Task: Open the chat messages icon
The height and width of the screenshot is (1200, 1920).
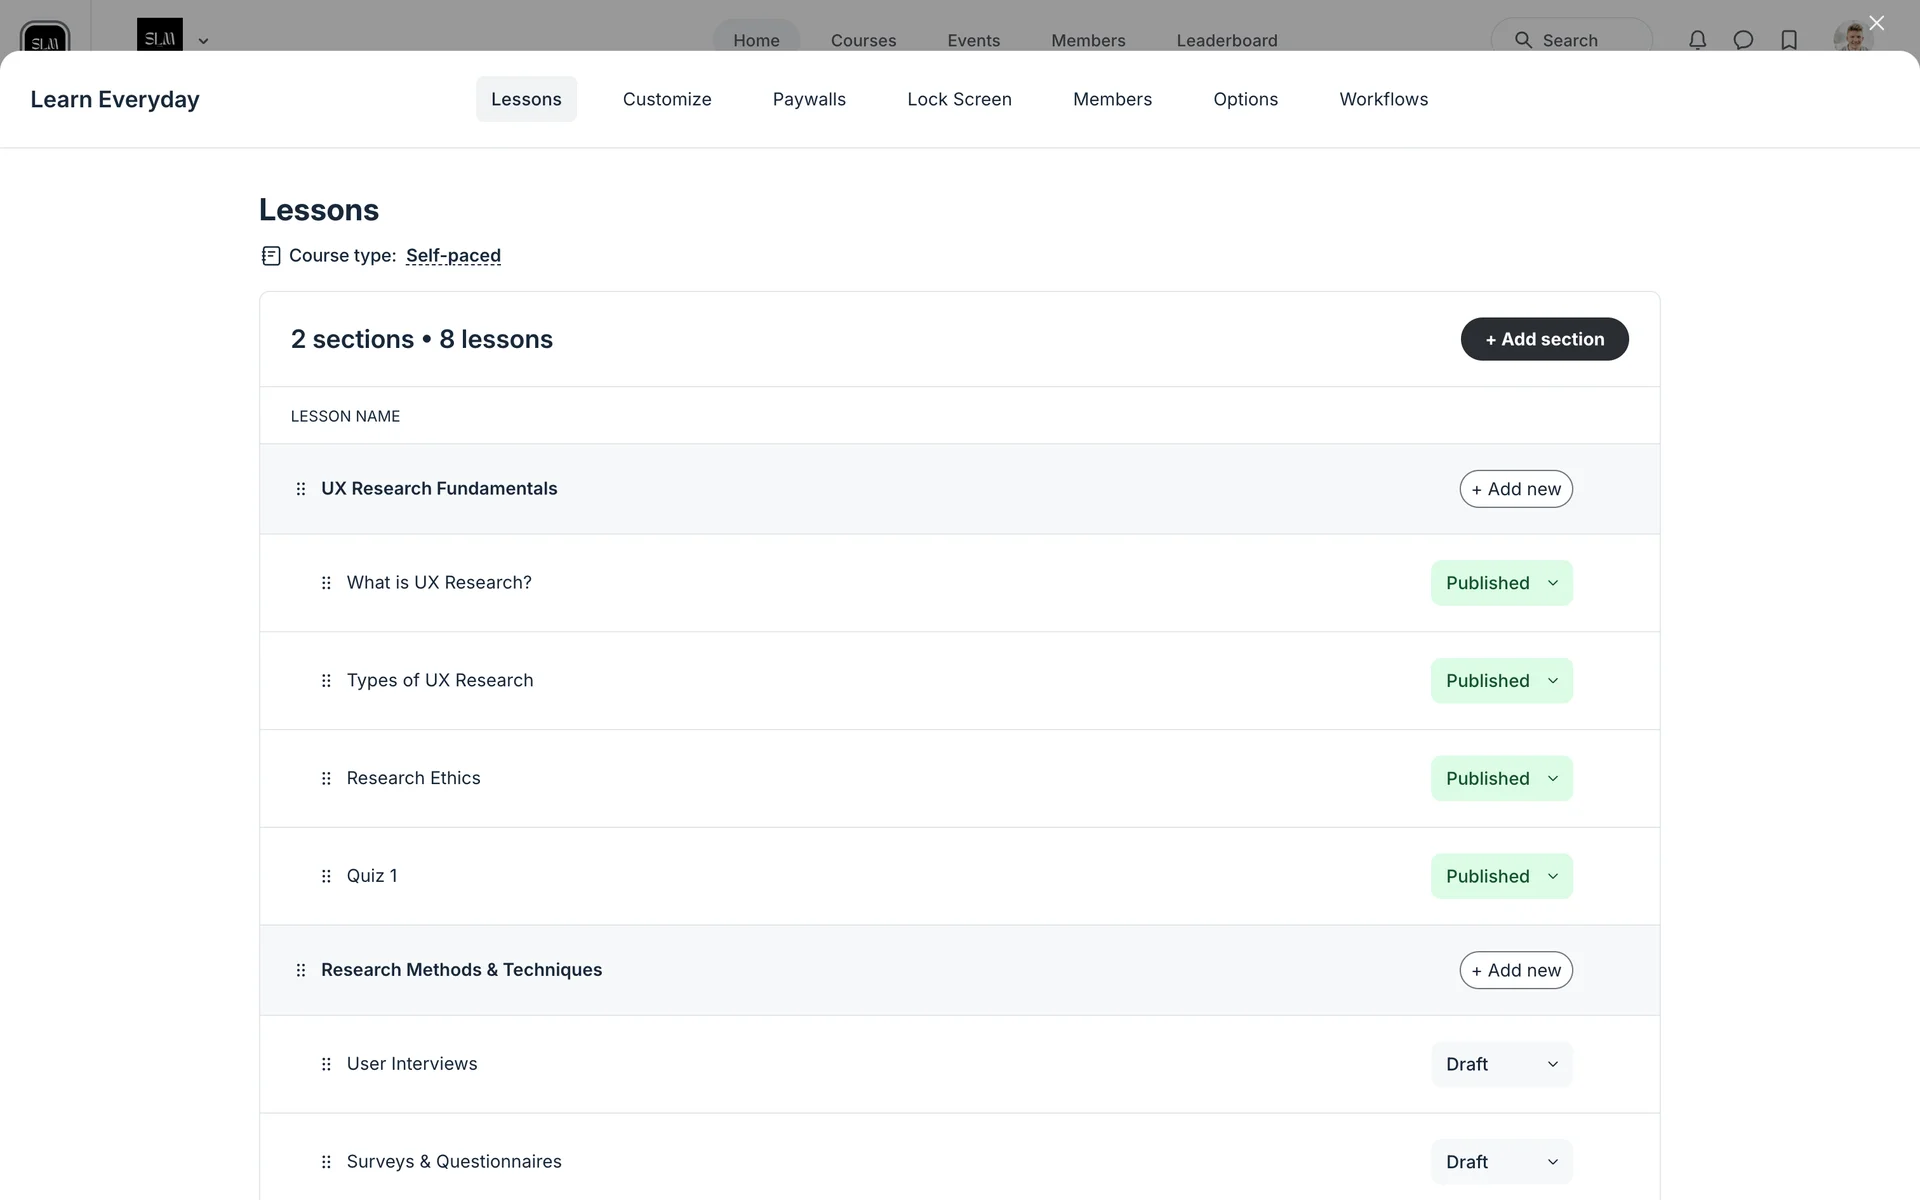Action: [1743, 40]
